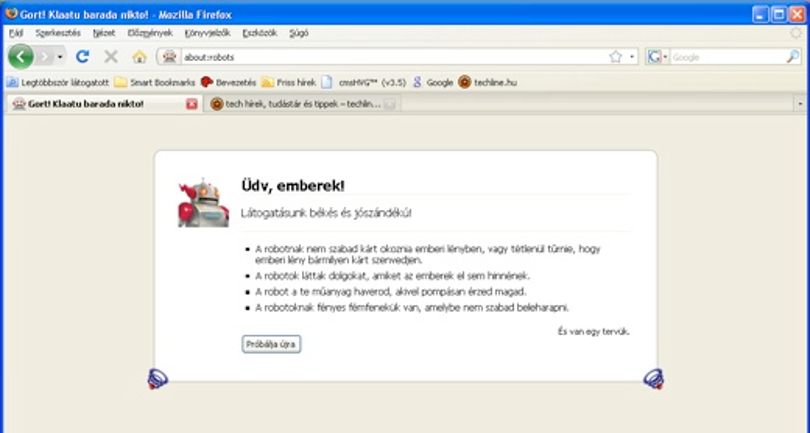810x433 pixels.
Task: Close the Gort! Klaatu barada nikto! tab
Action: coord(192,104)
